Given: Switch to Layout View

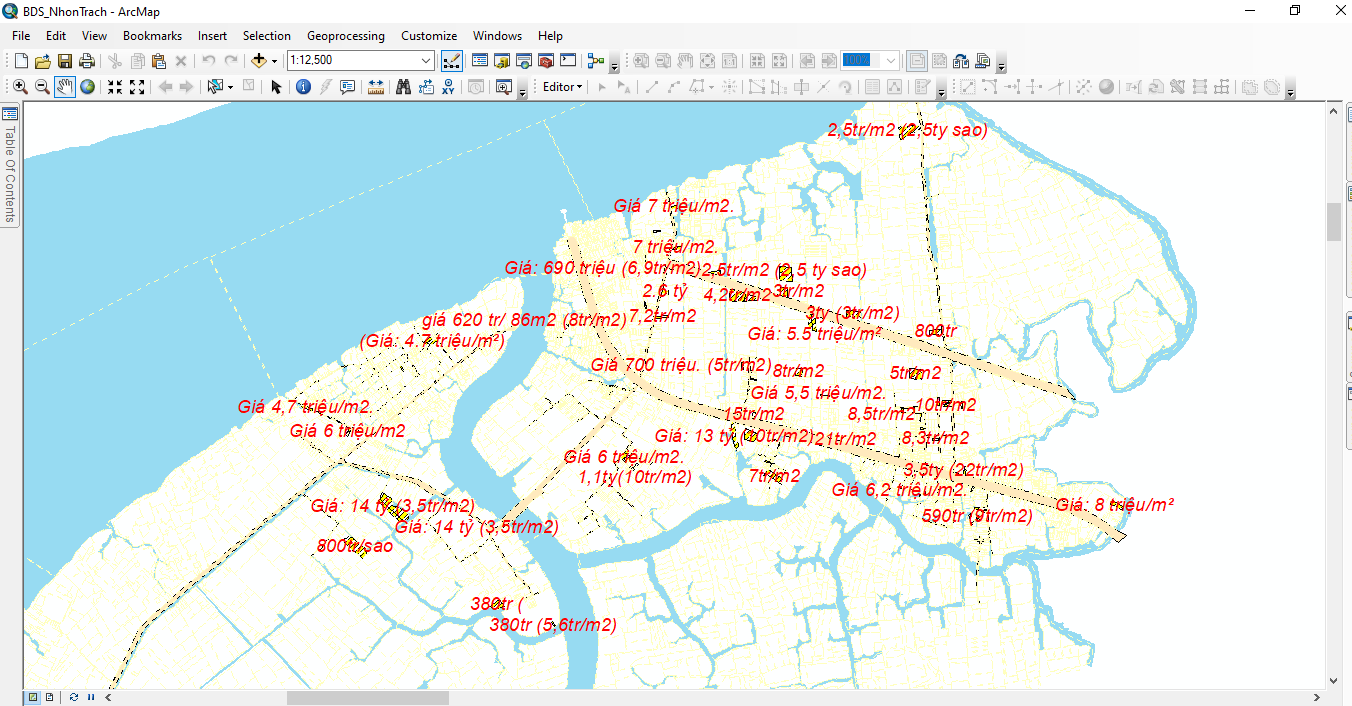Looking at the screenshot, I should pos(48,697).
